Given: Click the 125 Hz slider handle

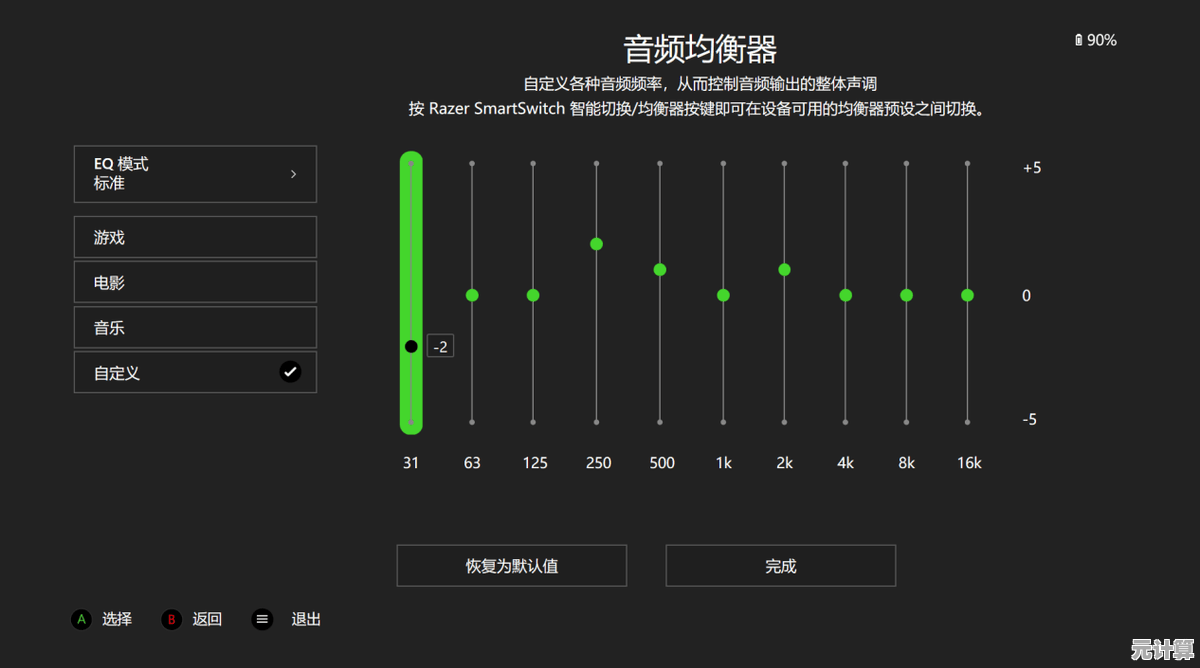Looking at the screenshot, I should coord(533,295).
